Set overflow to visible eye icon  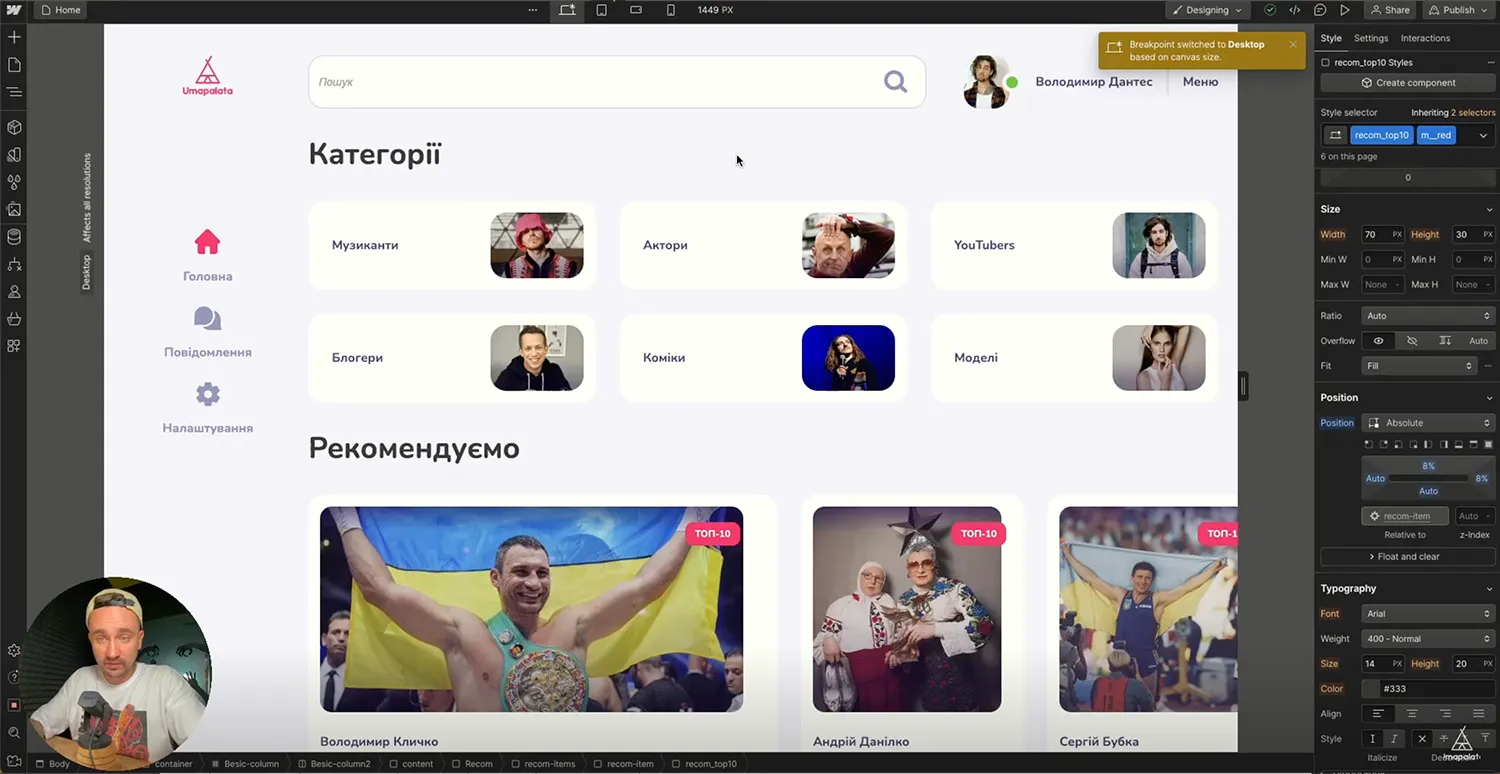pyautogui.click(x=1378, y=341)
